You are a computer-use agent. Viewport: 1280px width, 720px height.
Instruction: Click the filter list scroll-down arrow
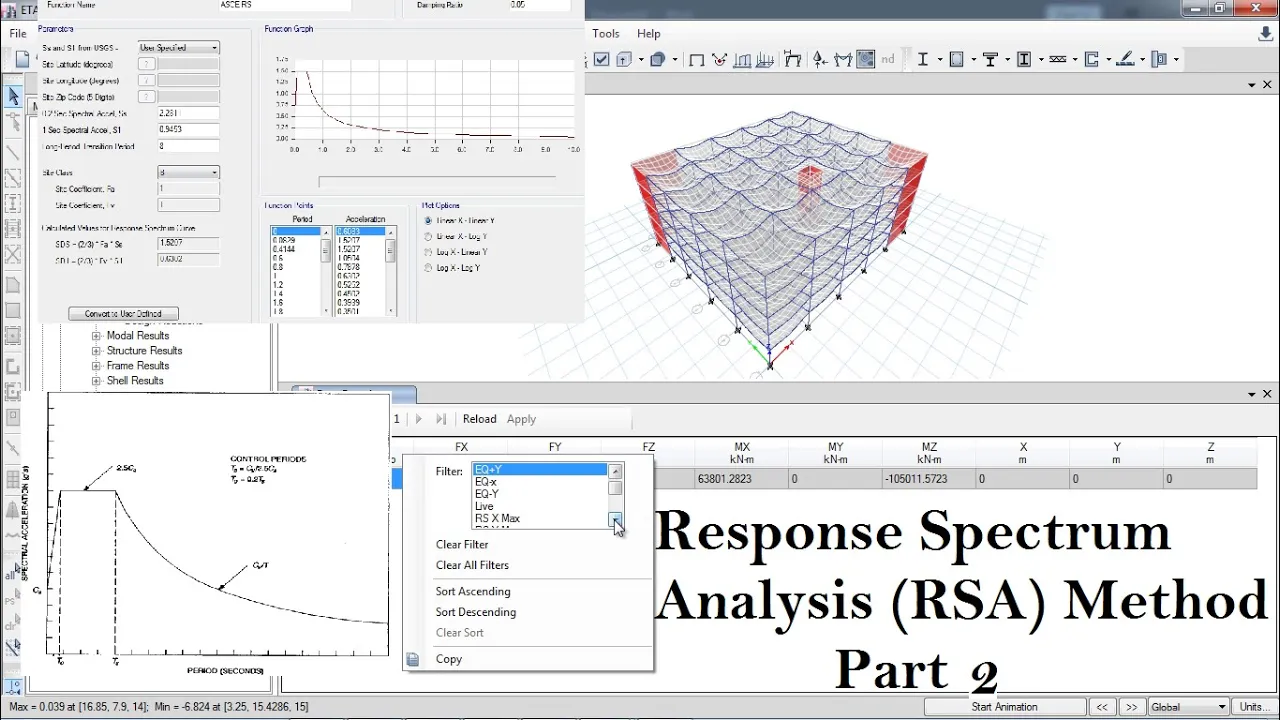[616, 520]
